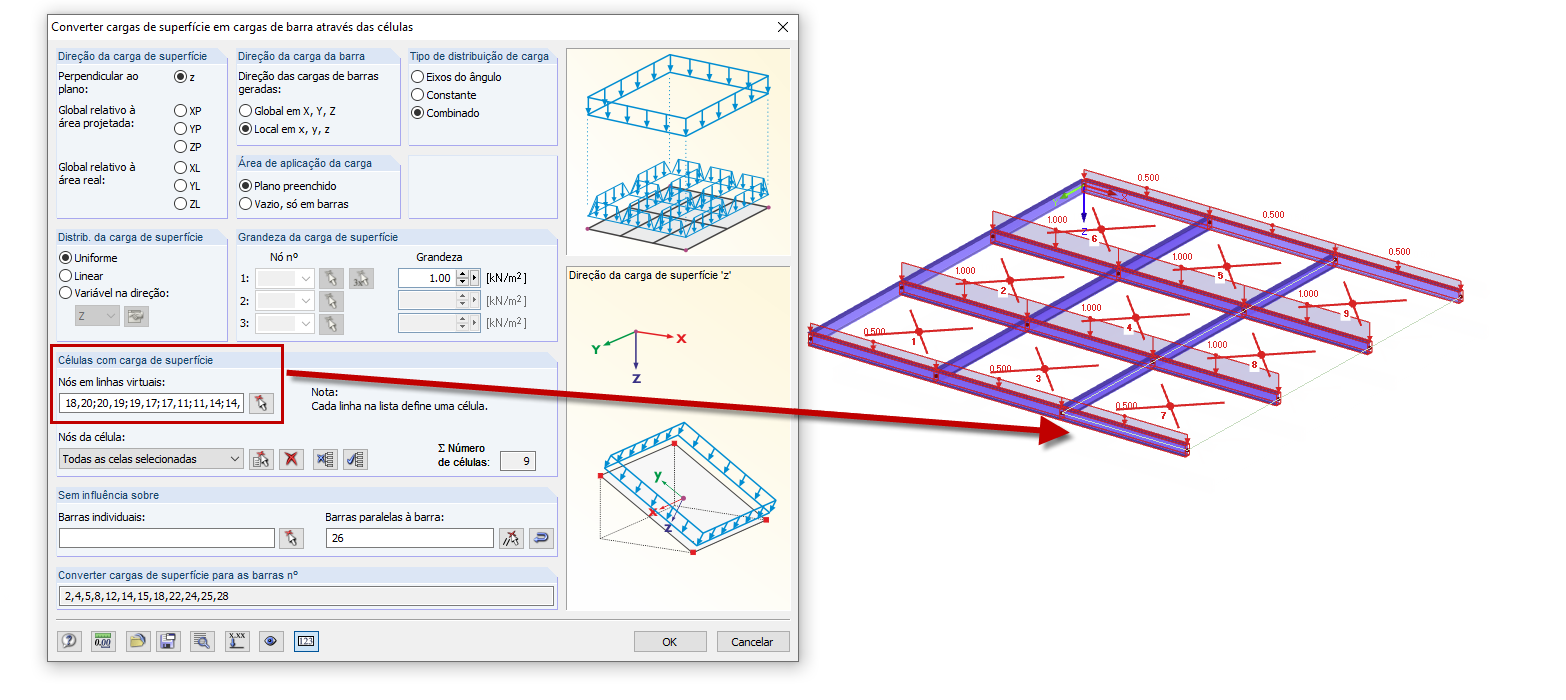
Task: Pick nodes for virtual lines with cursor icon
Action: 261,403
